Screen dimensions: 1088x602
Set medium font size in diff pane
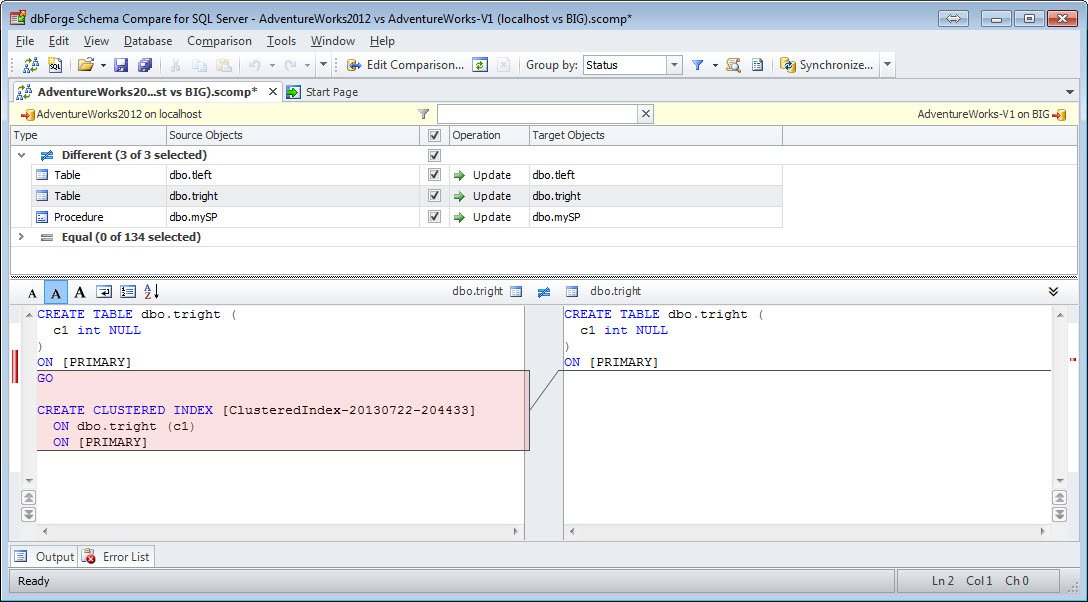pos(56,293)
